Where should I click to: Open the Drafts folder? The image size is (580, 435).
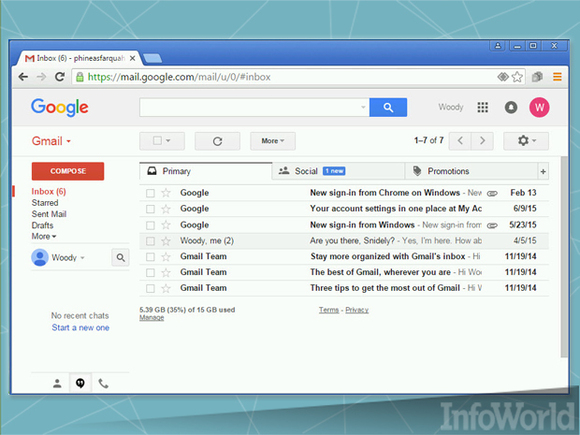[42, 225]
